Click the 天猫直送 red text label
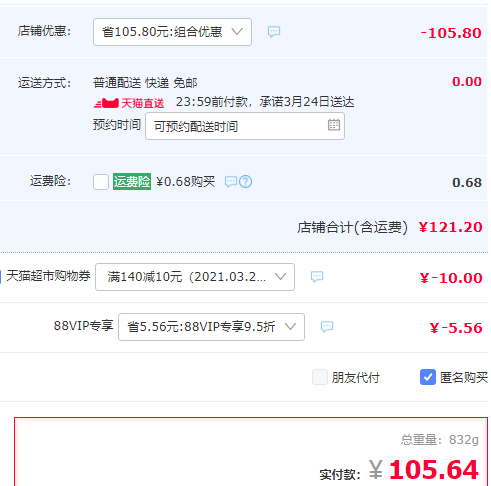491x486 pixels. point(143,103)
